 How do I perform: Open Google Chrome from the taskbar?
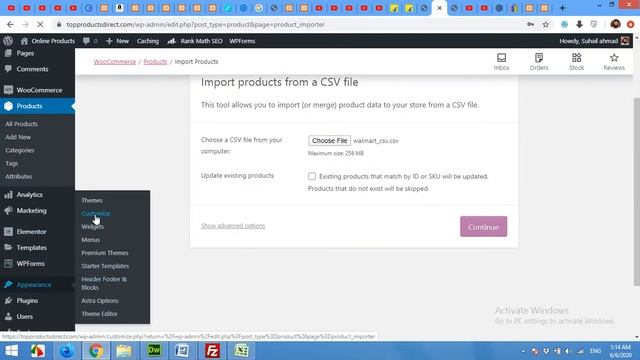pos(96,351)
